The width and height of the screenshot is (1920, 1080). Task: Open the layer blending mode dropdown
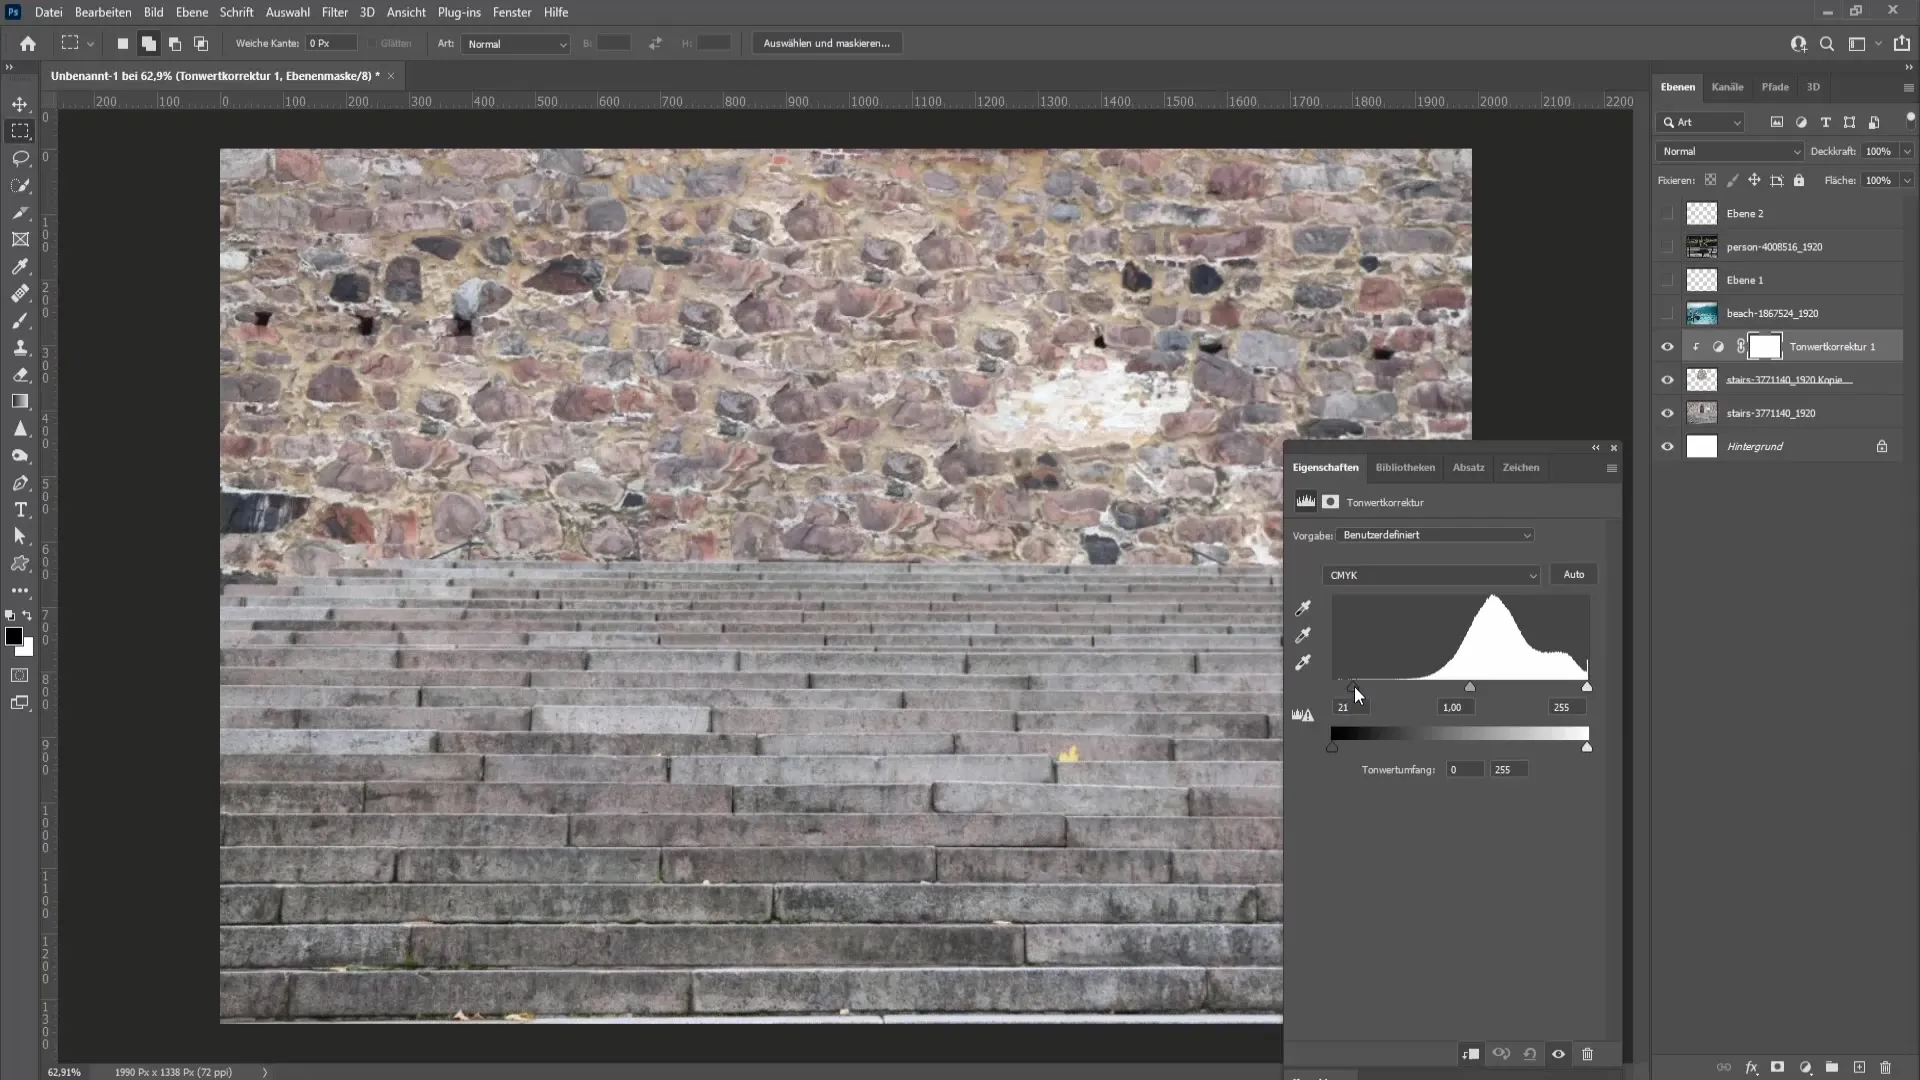[x=1729, y=150]
